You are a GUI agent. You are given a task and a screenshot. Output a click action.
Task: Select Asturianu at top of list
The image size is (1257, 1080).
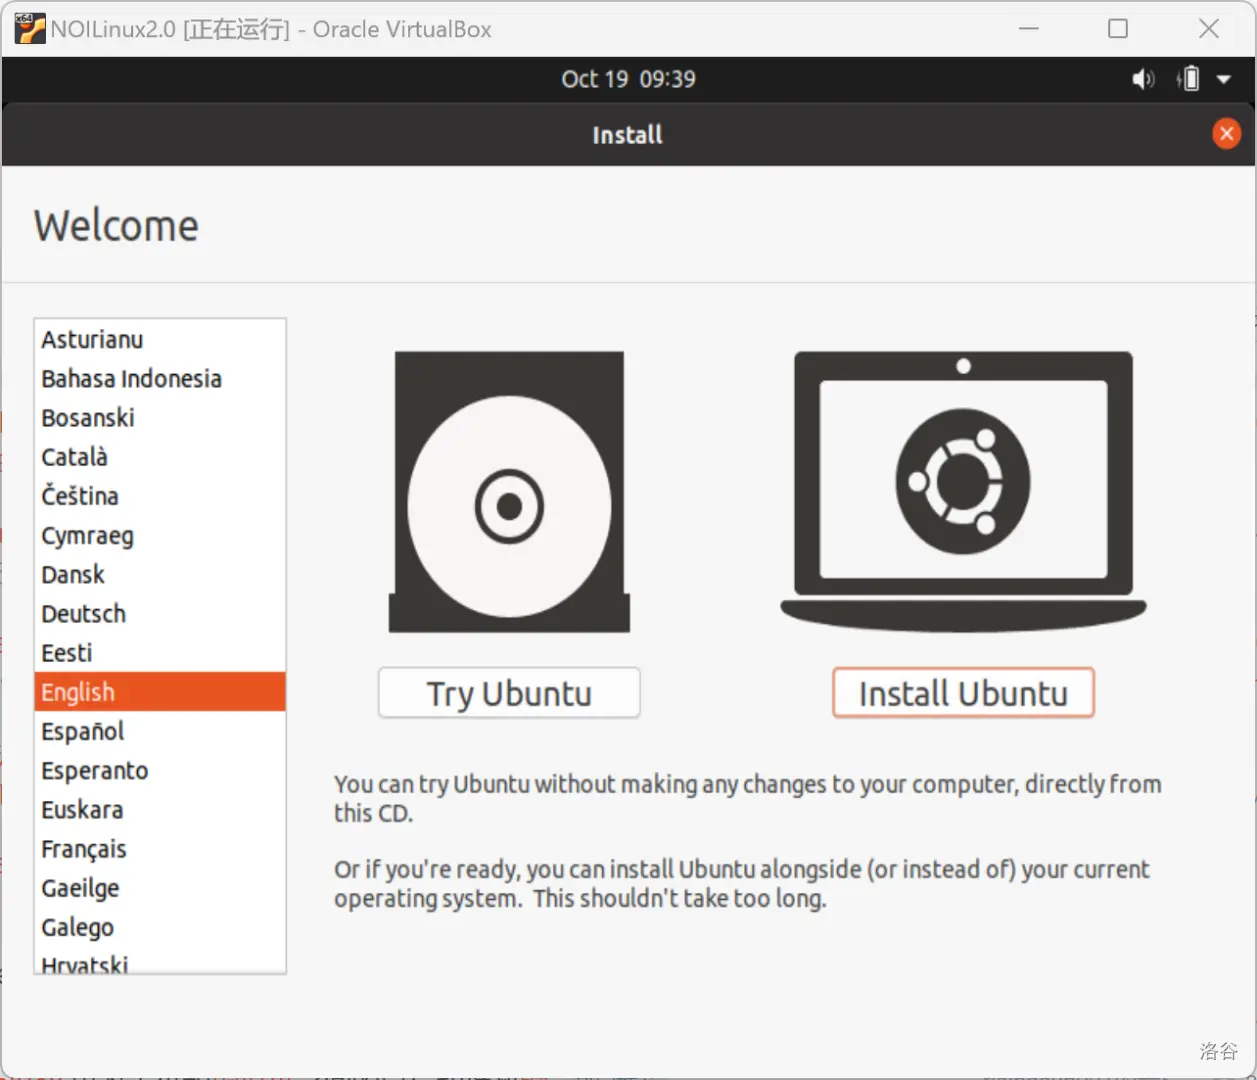(92, 340)
